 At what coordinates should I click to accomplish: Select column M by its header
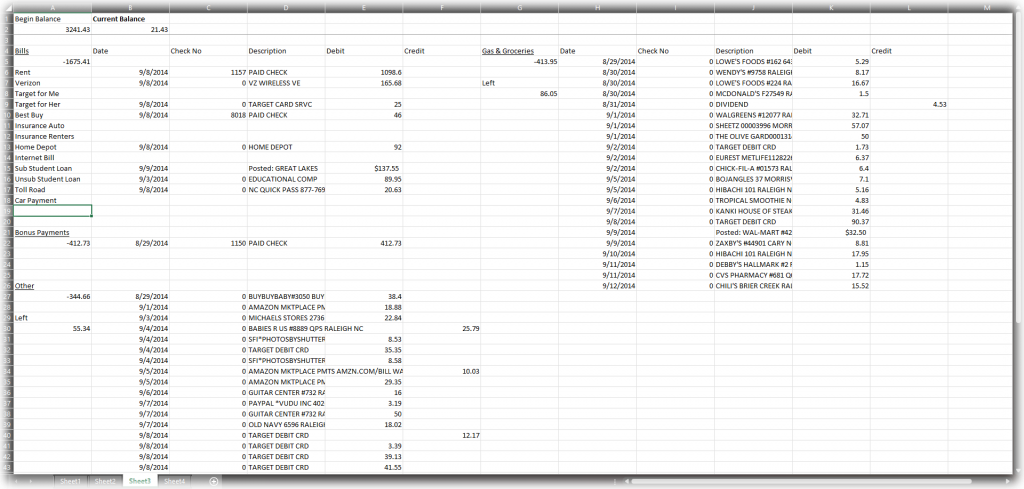click(x=987, y=7)
